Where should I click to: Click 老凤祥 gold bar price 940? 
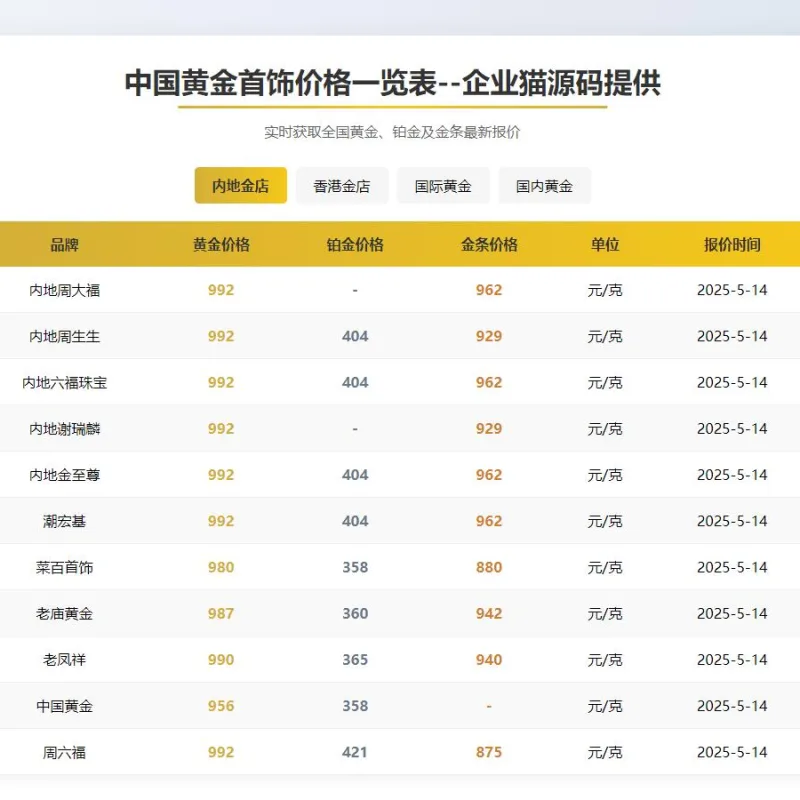(489, 660)
